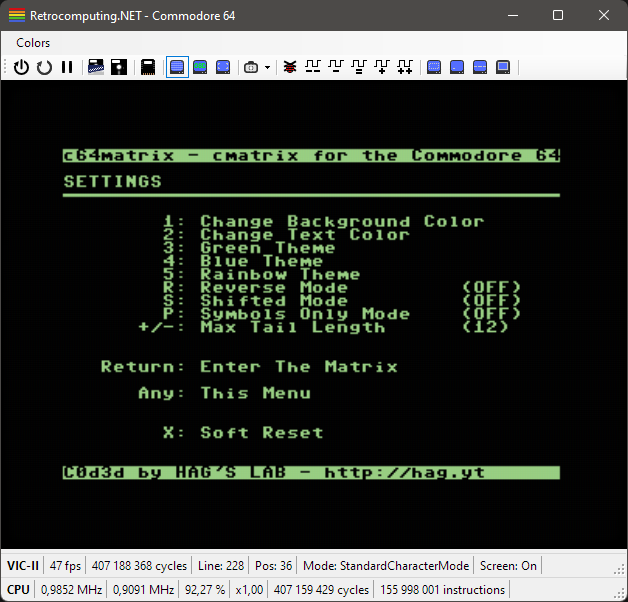Click blue screen icon with bottom-left dash
This screenshot has width=628, height=602.
click(x=457, y=67)
